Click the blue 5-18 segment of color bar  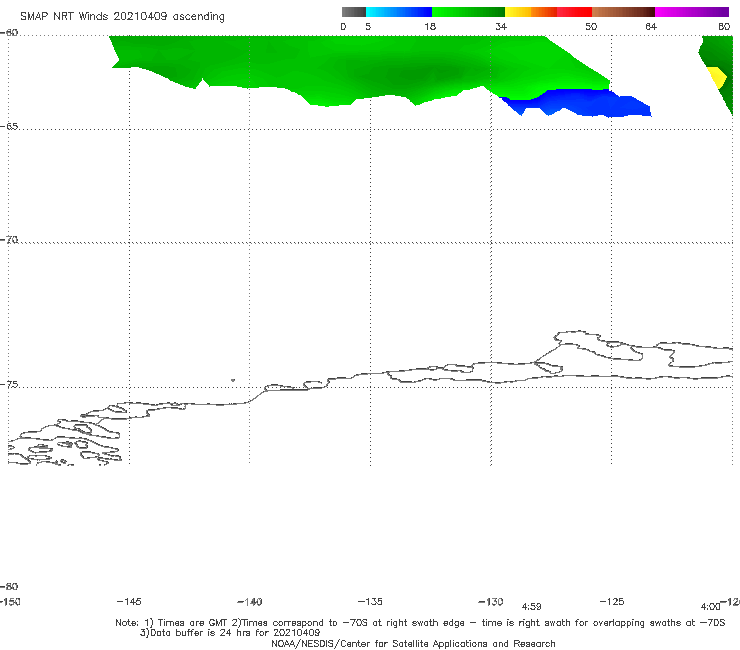click(399, 12)
